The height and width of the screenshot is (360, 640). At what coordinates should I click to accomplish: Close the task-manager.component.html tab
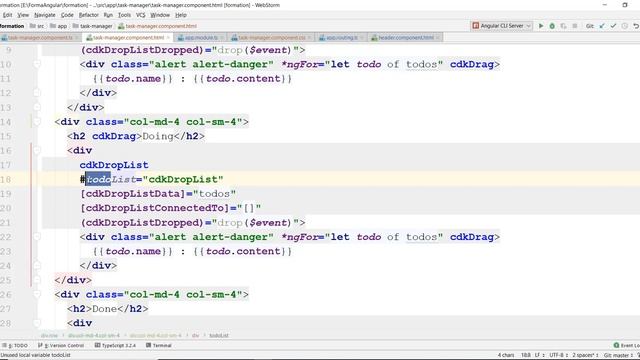[x=168, y=38]
